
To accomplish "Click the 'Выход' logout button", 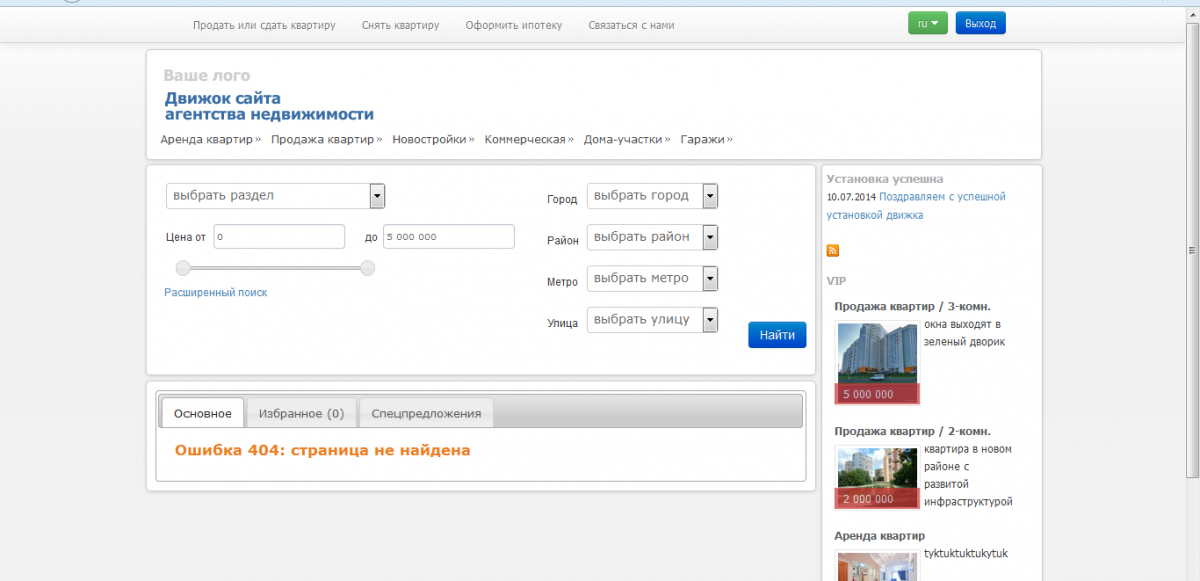I will (980, 24).
